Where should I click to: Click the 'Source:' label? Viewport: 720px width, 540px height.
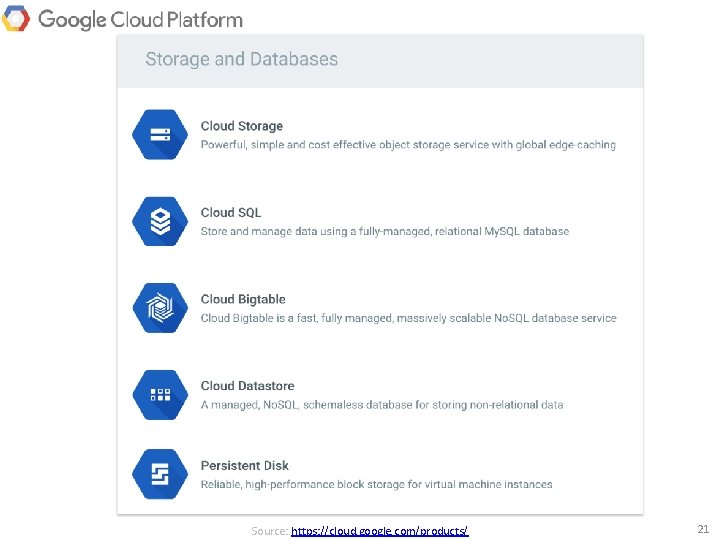pyautogui.click(x=270, y=531)
